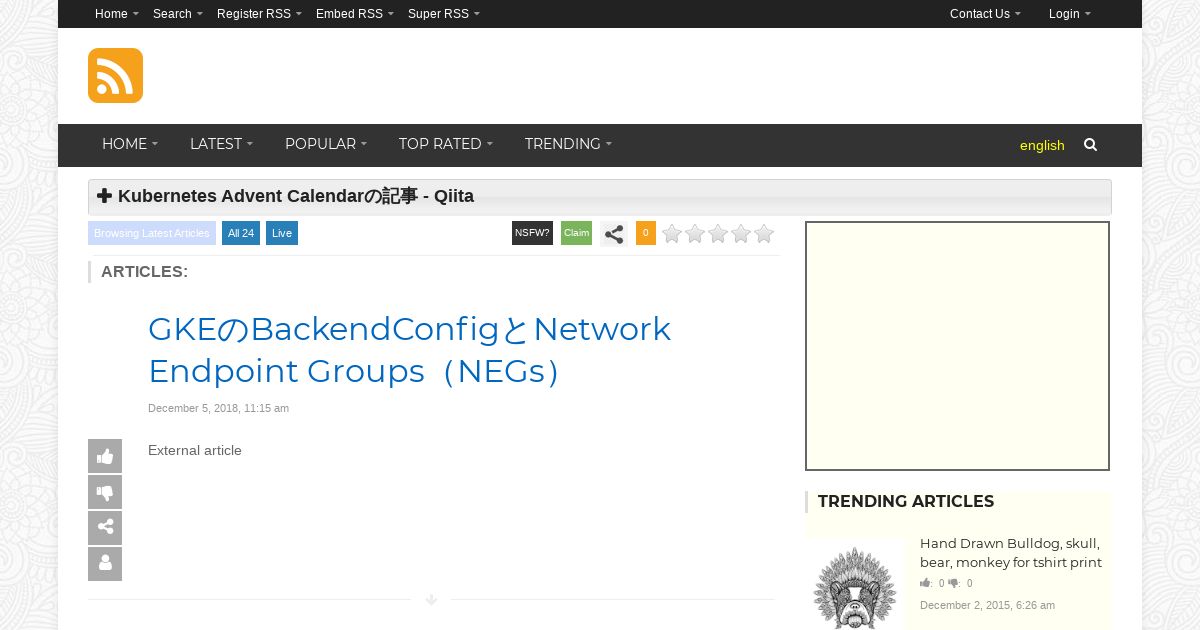
Task: Click the orange RSS feed logo
Action: pyautogui.click(x=115, y=75)
